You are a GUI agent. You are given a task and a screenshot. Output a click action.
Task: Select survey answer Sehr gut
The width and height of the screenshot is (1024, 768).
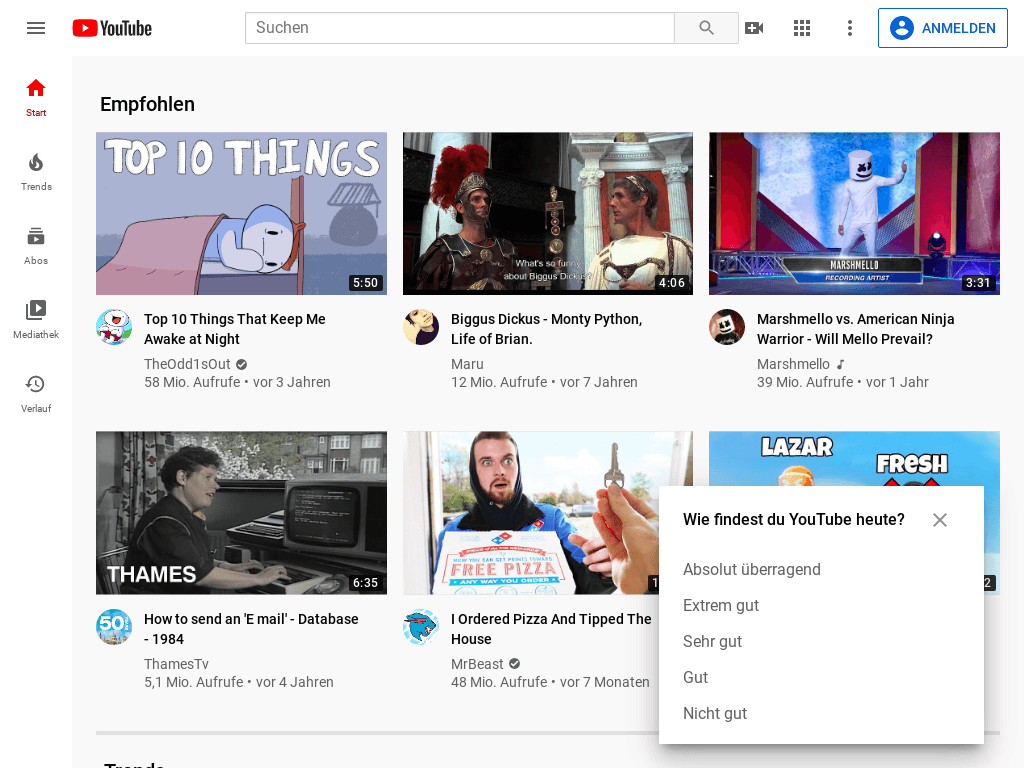pyautogui.click(x=712, y=641)
